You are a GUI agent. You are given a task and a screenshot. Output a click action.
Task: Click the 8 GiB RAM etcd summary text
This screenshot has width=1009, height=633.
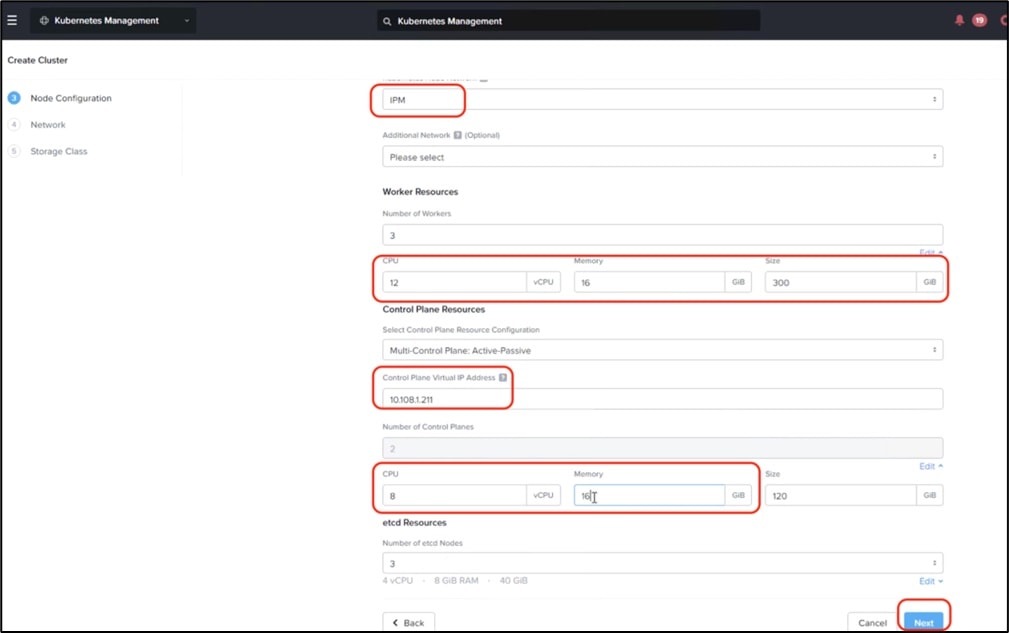(x=456, y=580)
